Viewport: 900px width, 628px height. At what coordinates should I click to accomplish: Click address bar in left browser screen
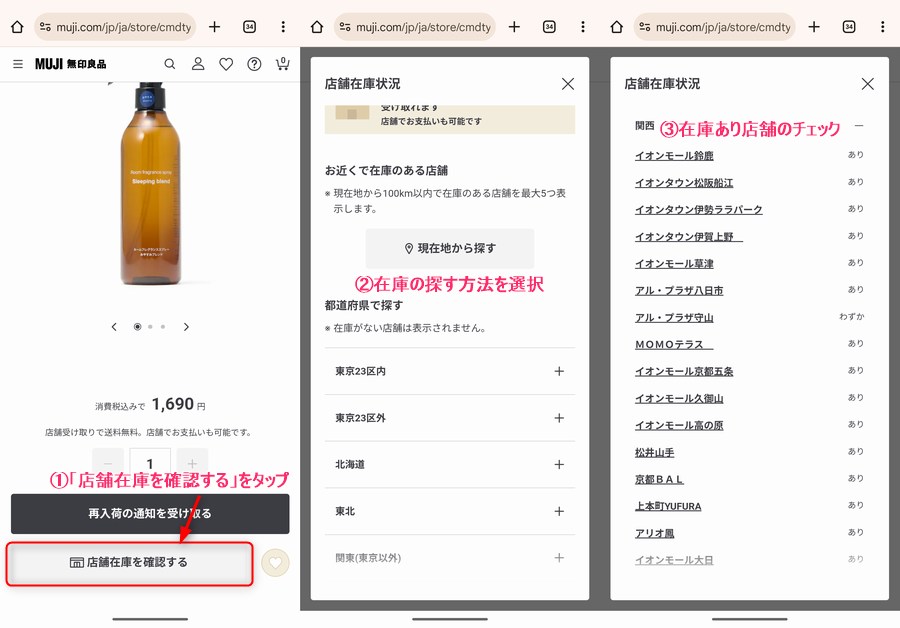click(115, 27)
